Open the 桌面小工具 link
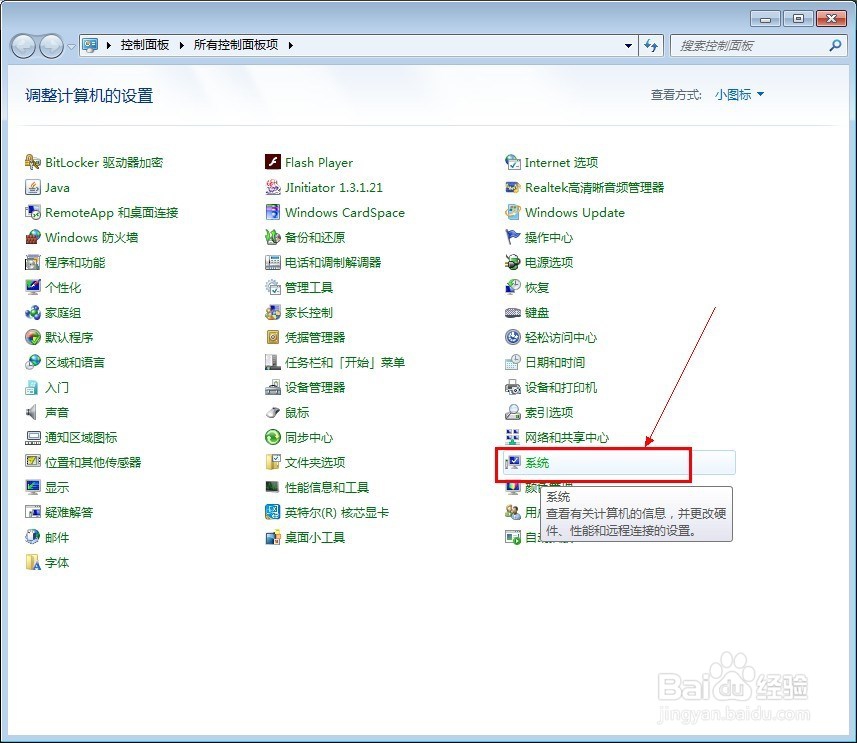Image resolution: width=857 pixels, height=743 pixels. click(x=315, y=537)
